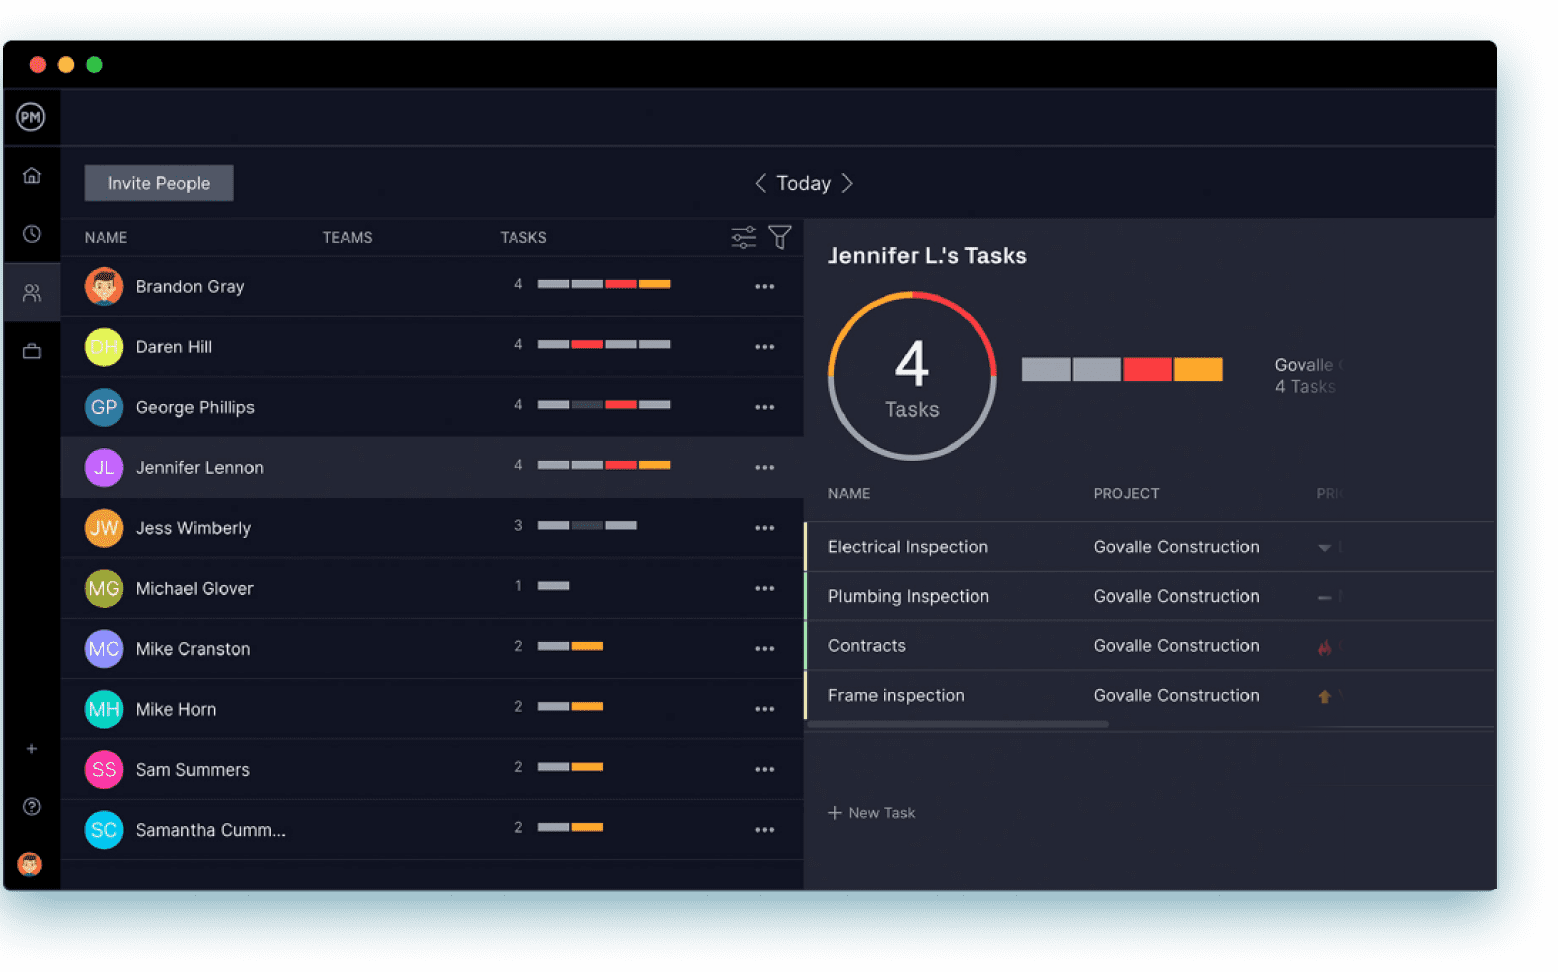
Task: Go to next day with right chevron
Action: (x=847, y=183)
